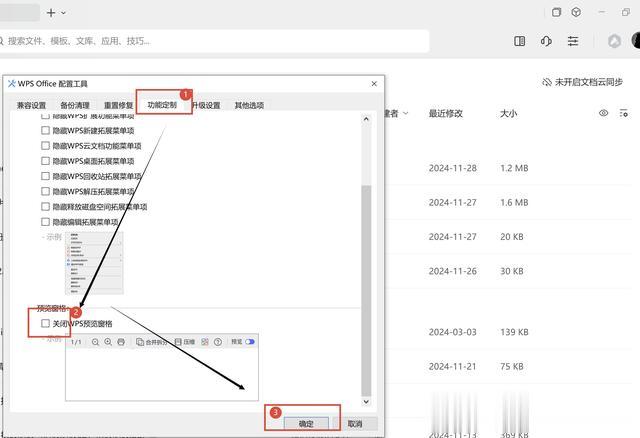Screen dimensions: 640x438
Task: Click the search files and templates field
Action: [212, 41]
